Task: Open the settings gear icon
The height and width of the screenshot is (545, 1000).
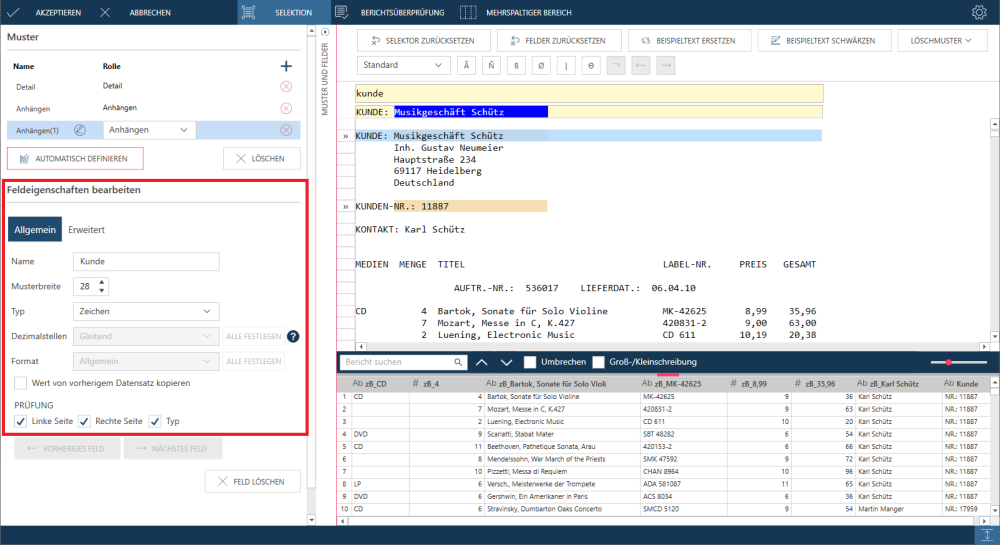Action: pyautogui.click(x=979, y=13)
